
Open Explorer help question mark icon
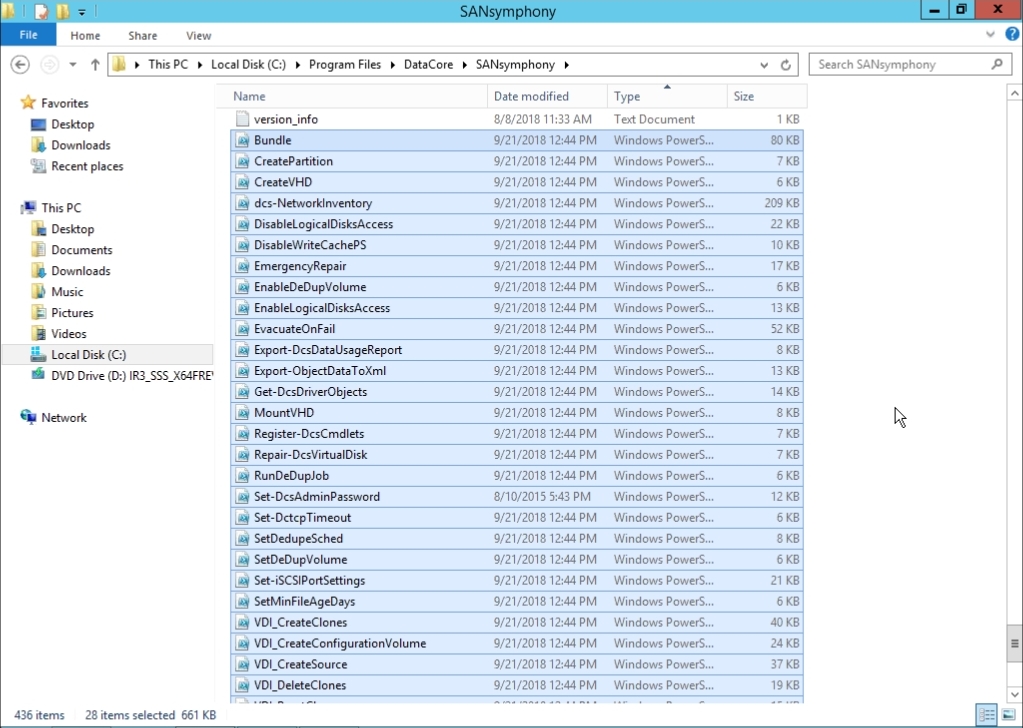coord(1013,34)
